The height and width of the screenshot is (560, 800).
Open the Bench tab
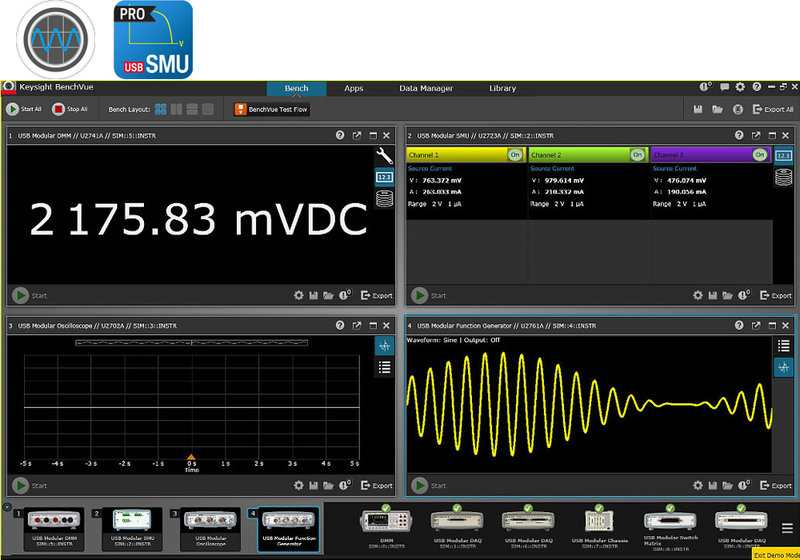[x=296, y=88]
